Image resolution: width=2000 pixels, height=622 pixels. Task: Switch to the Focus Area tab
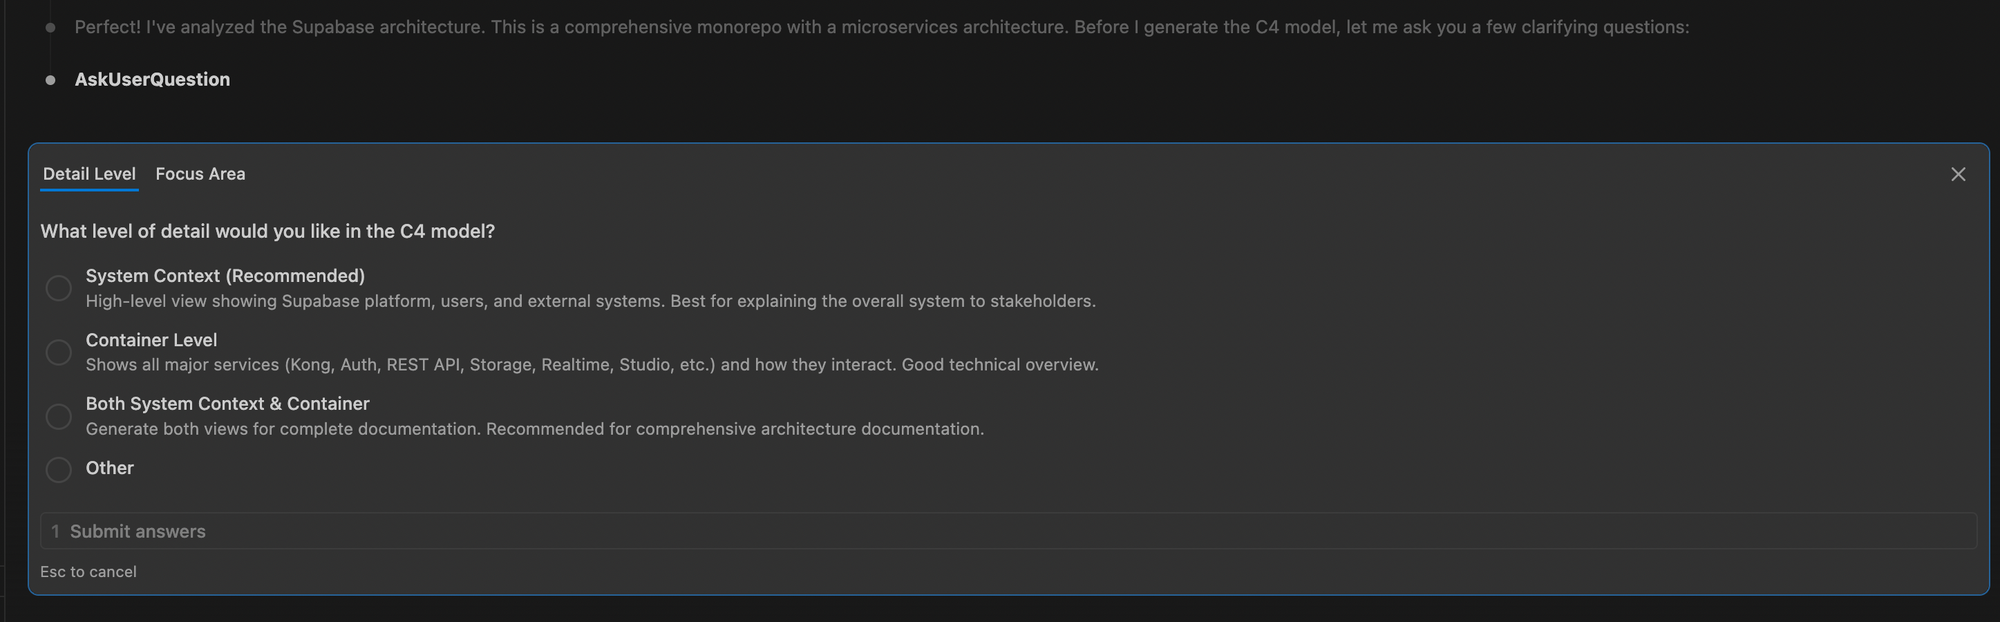coord(200,174)
